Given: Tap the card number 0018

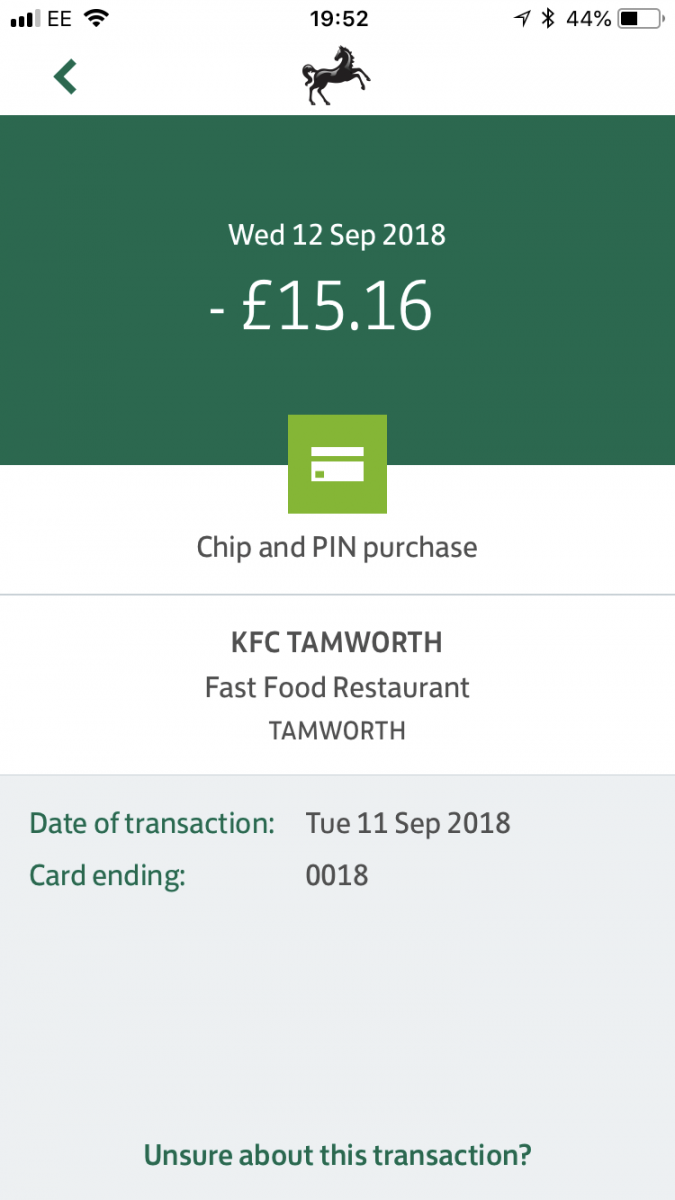Looking at the screenshot, I should point(337,876).
